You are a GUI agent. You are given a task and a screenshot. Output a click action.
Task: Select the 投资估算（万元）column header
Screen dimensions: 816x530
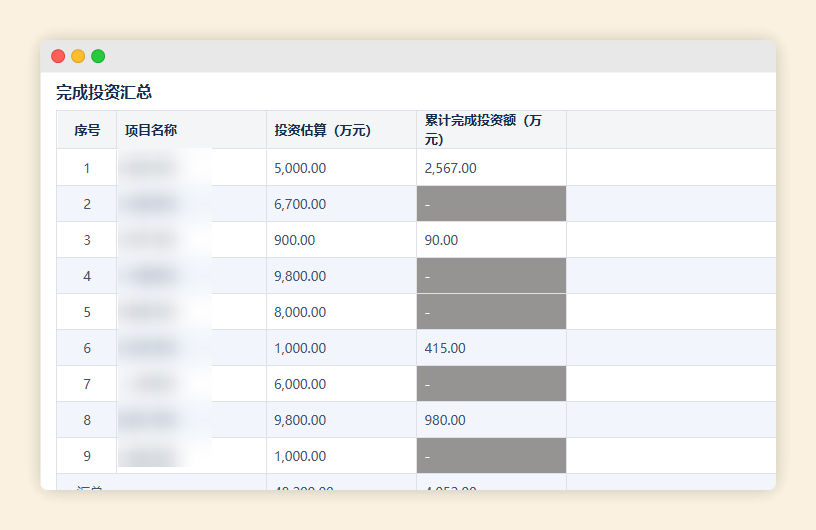323,130
